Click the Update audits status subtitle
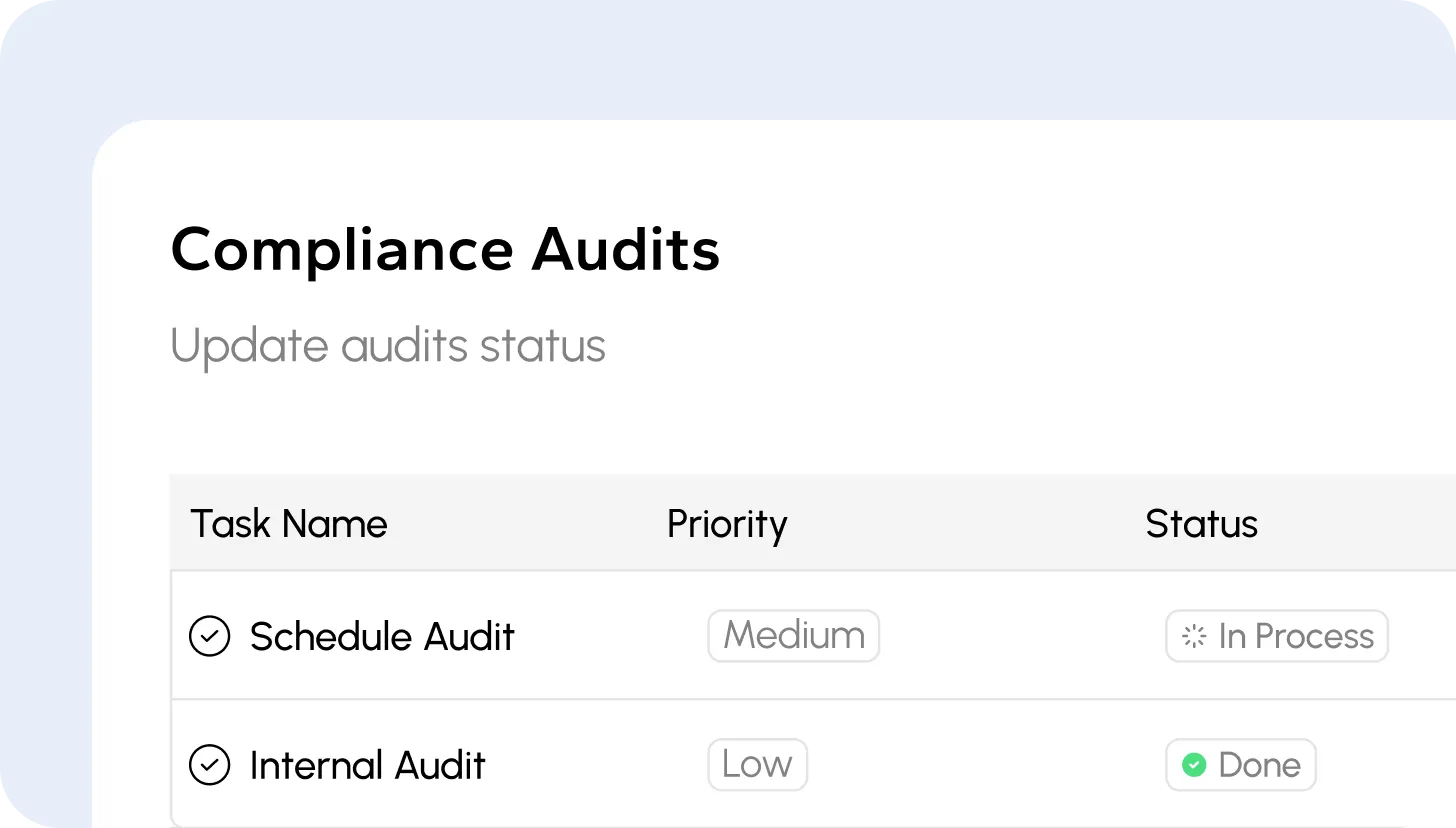The height and width of the screenshot is (828, 1456). point(388,347)
